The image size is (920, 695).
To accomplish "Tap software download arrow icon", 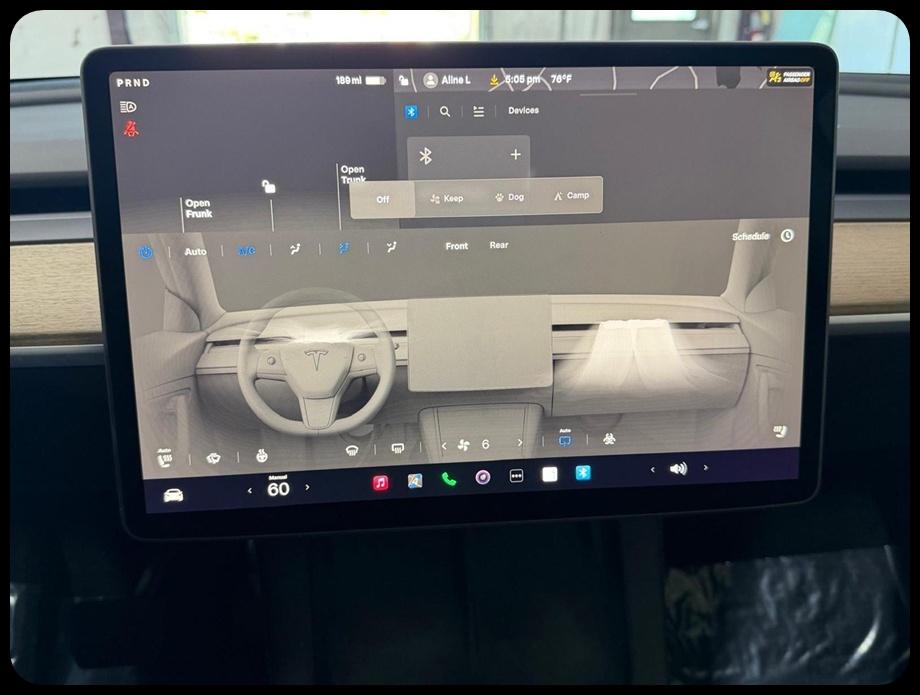I will coord(495,80).
